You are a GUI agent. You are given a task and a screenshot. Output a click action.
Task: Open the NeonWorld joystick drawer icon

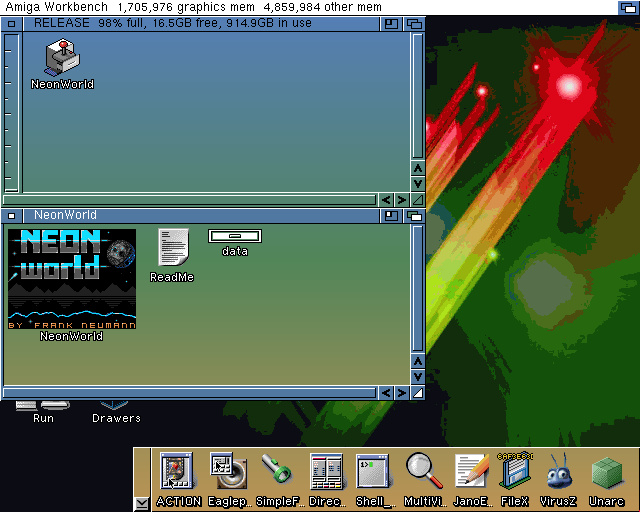coord(62,58)
